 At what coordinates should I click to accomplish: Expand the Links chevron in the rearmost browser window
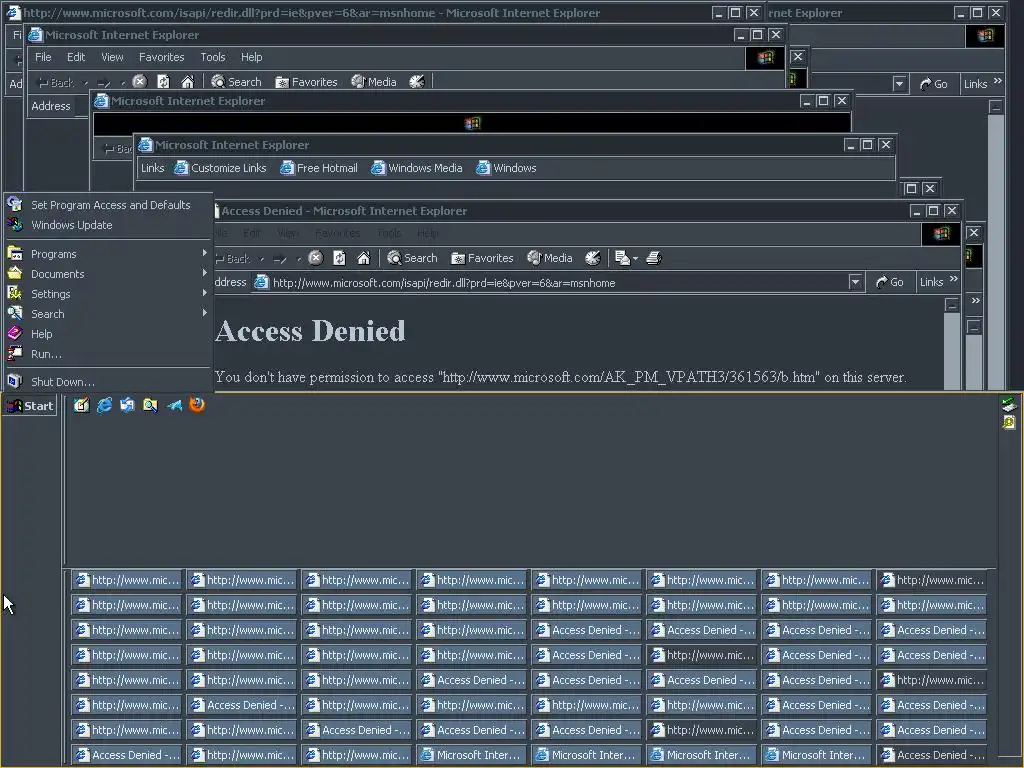coord(997,80)
